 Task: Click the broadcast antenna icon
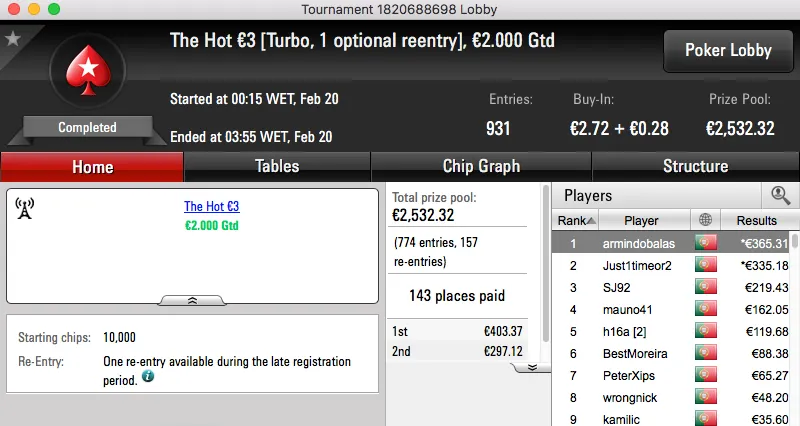[x=26, y=208]
